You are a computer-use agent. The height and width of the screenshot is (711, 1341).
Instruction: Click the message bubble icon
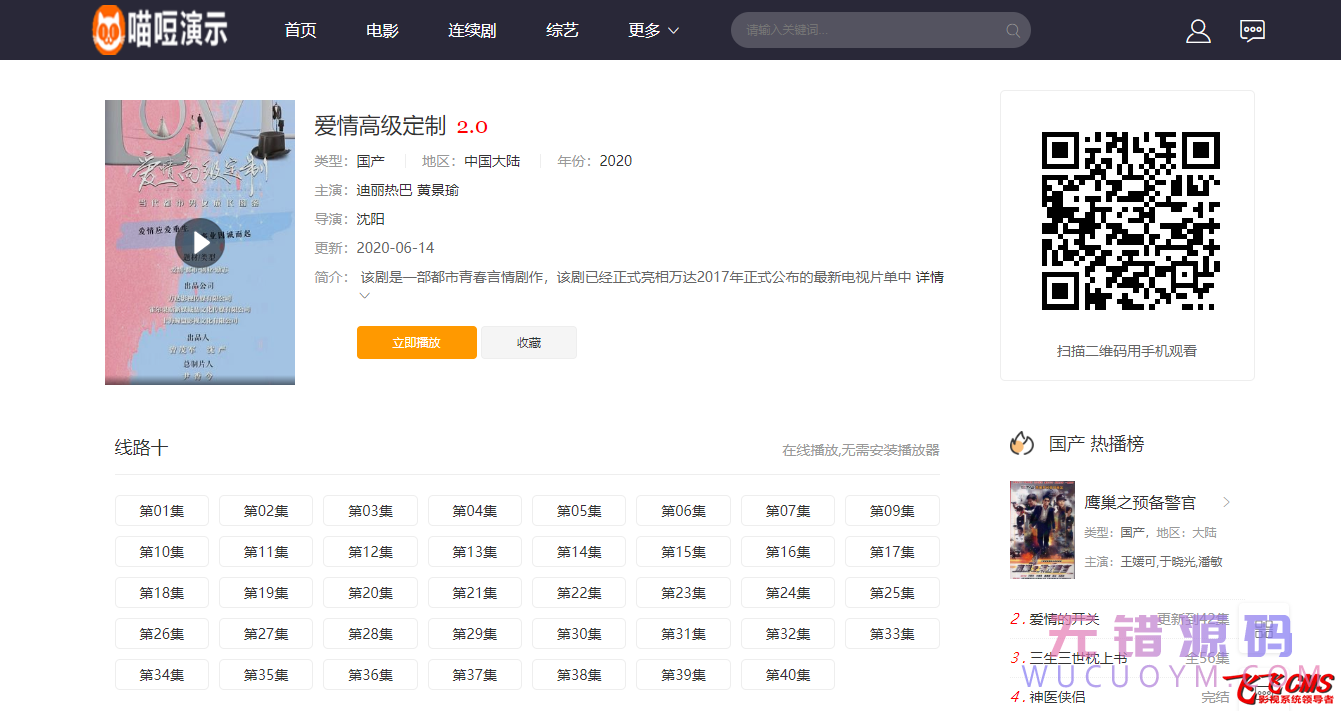pyautogui.click(x=1252, y=30)
